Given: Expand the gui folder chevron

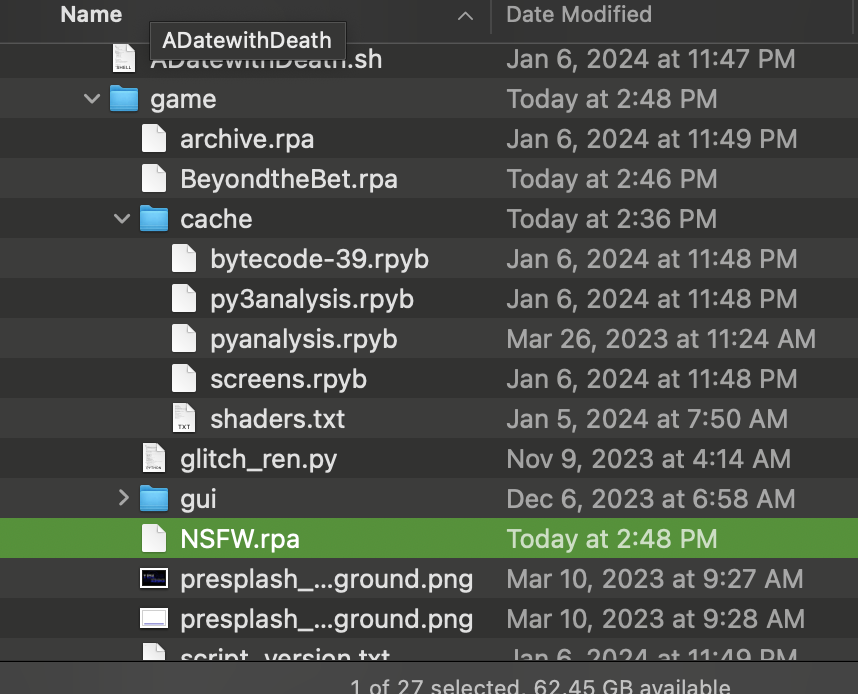Looking at the screenshot, I should click(123, 498).
